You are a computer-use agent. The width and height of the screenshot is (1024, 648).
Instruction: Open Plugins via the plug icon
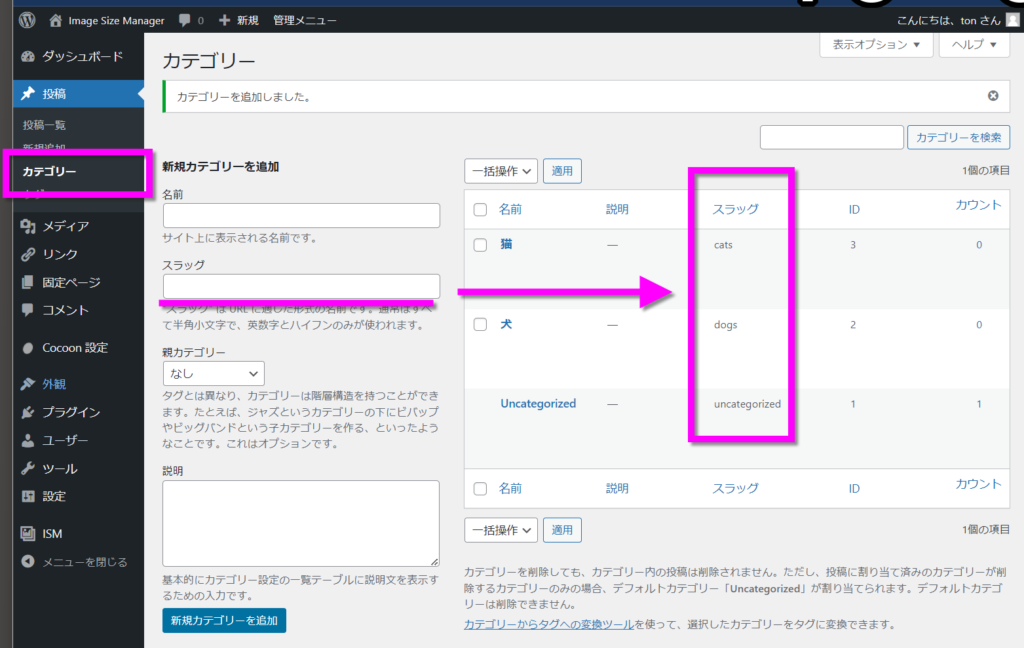point(28,412)
